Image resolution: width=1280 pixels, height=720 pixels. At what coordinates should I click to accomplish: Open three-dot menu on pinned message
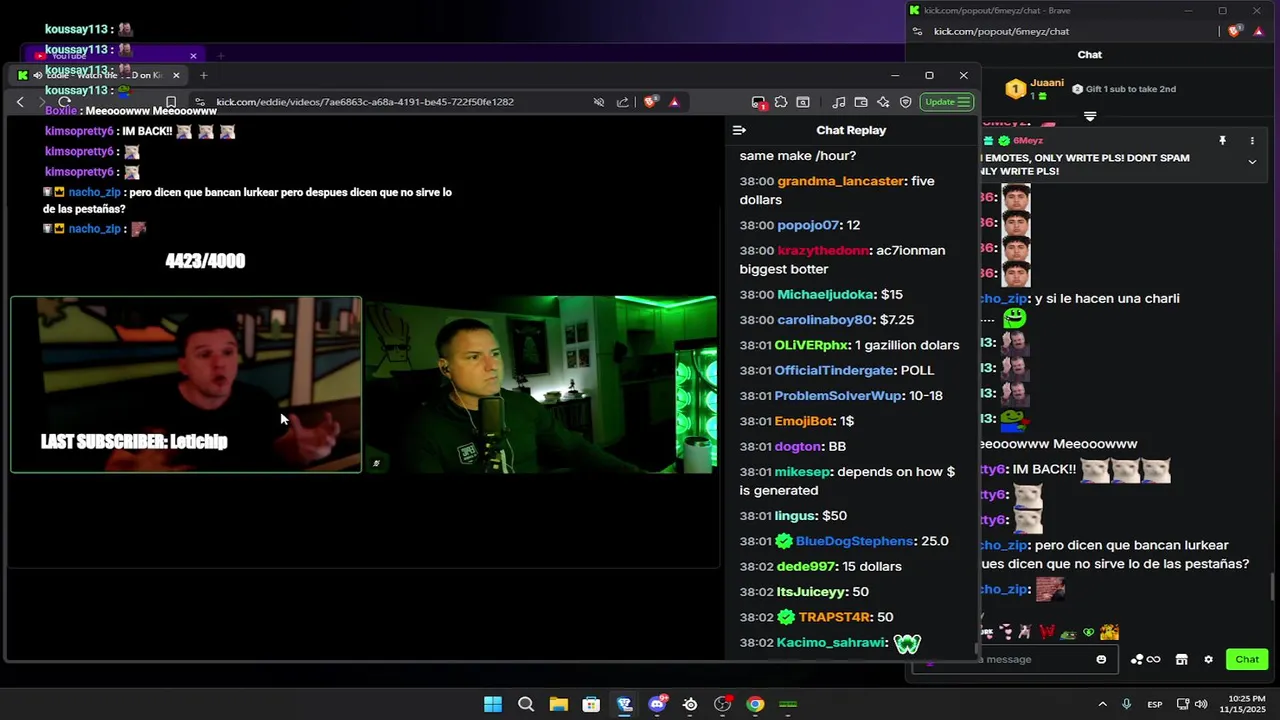click(x=1252, y=141)
